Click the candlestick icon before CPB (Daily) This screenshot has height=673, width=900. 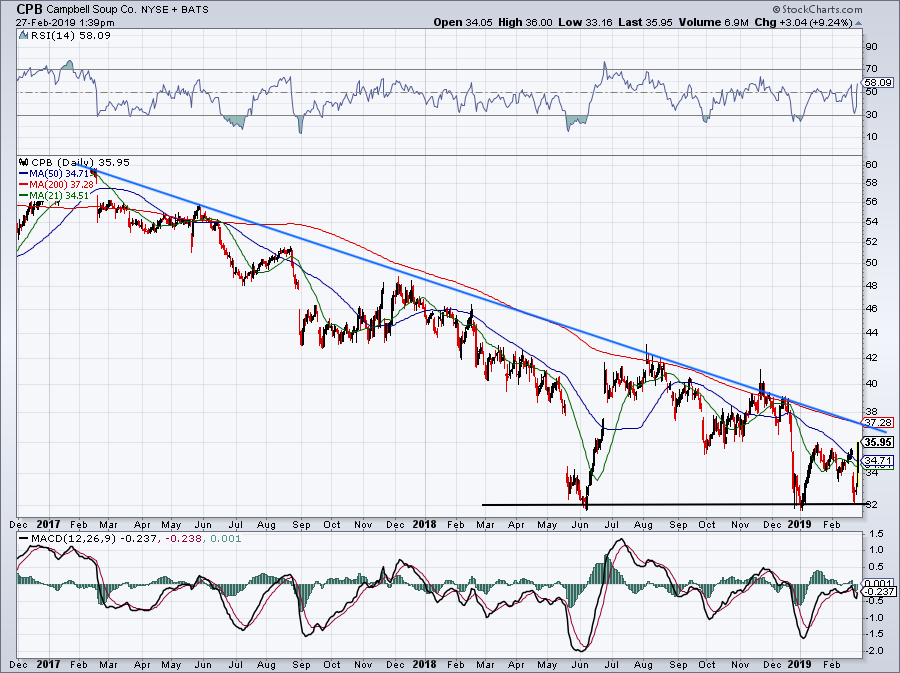coord(24,162)
